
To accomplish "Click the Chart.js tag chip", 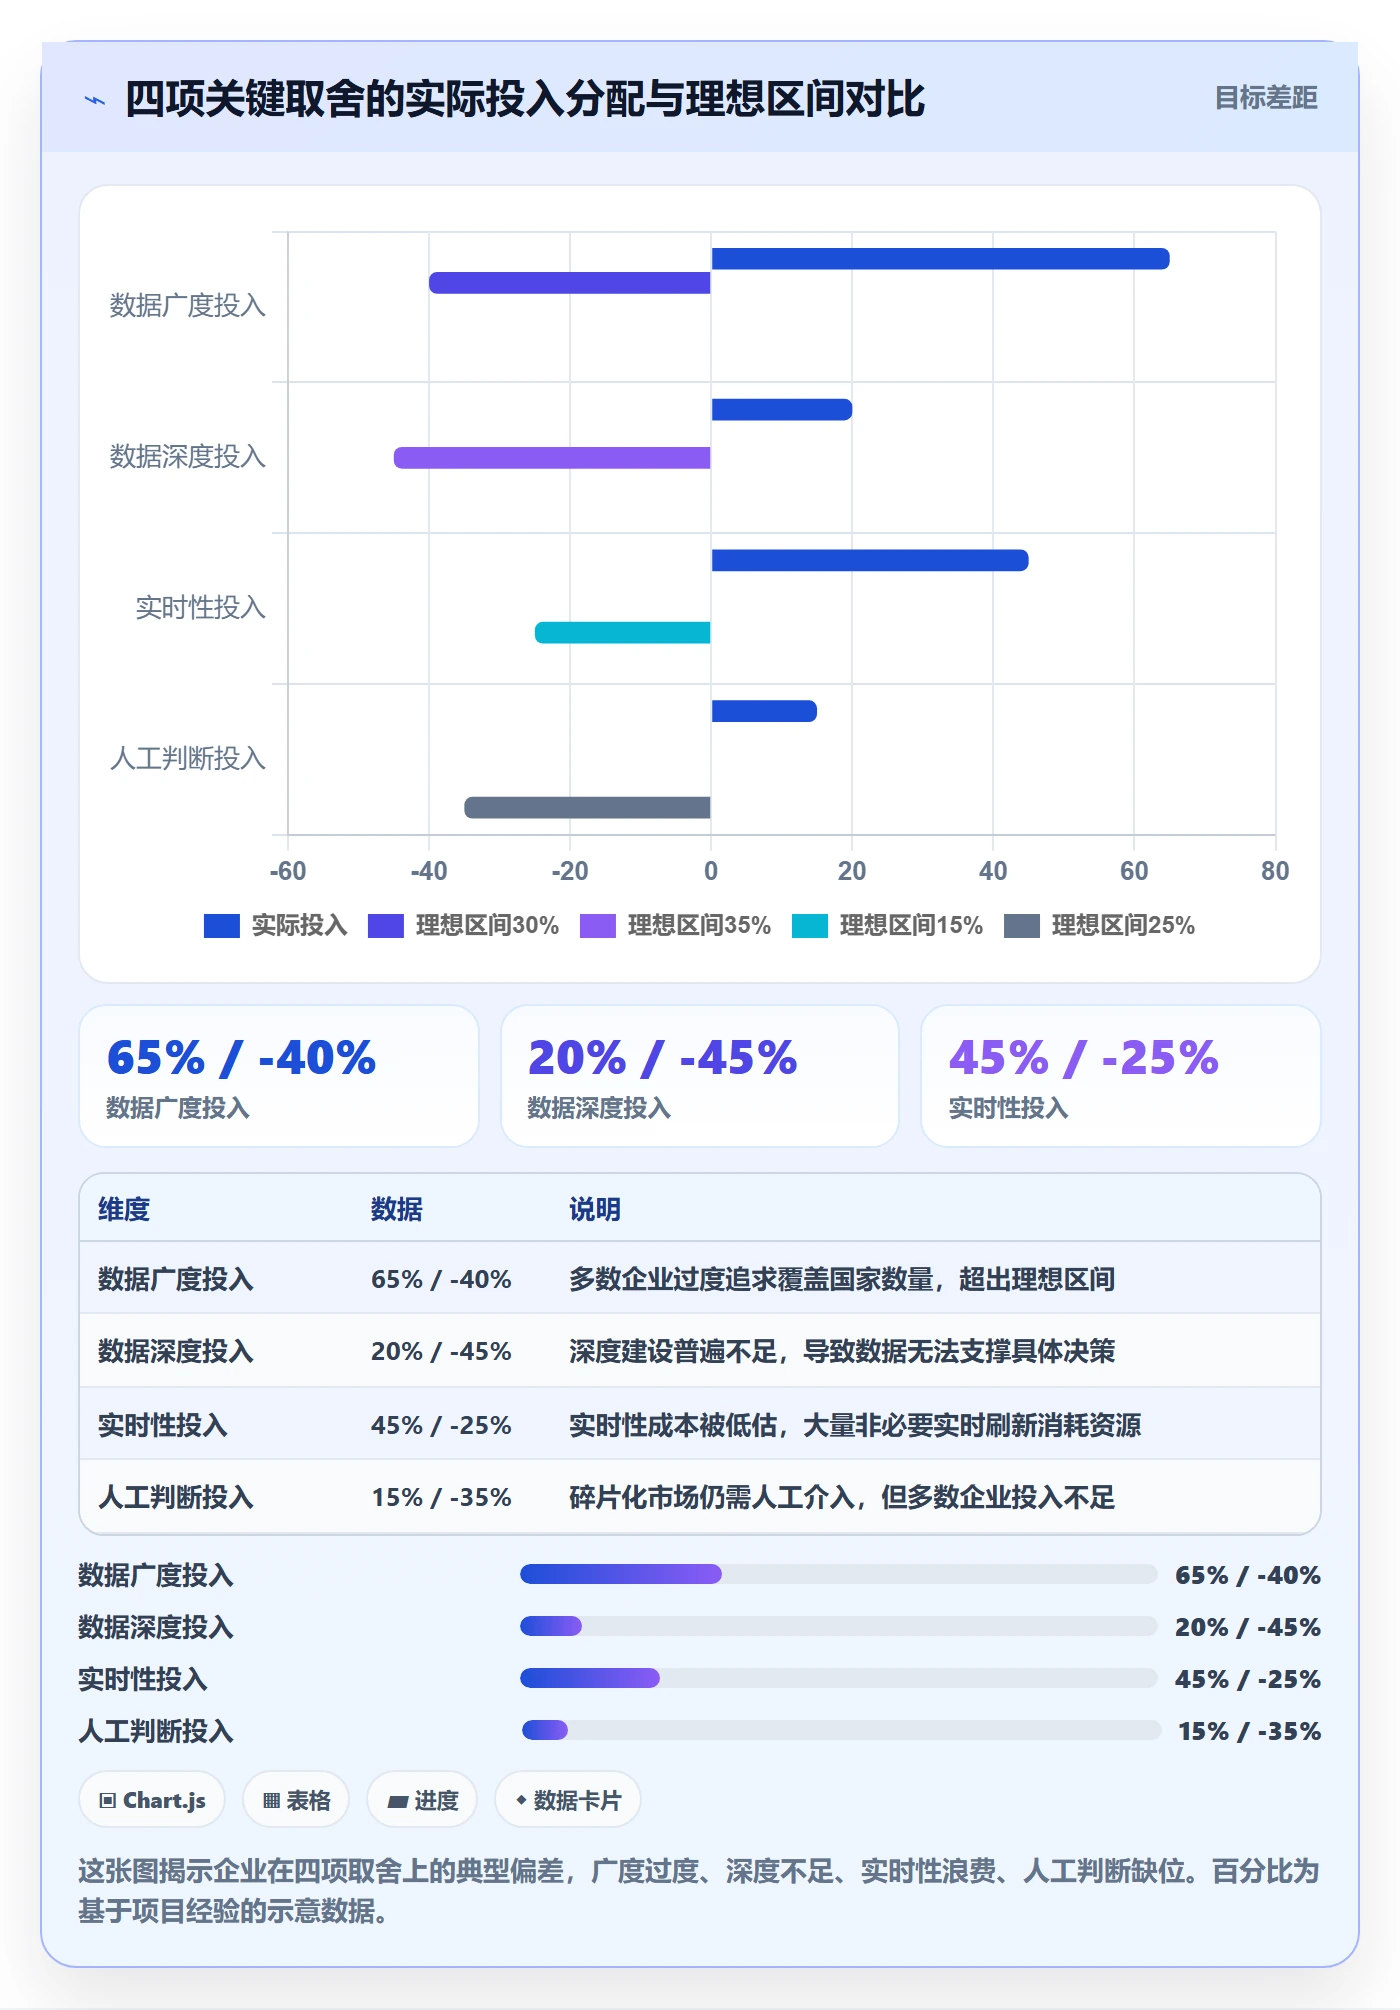I will (152, 1800).
